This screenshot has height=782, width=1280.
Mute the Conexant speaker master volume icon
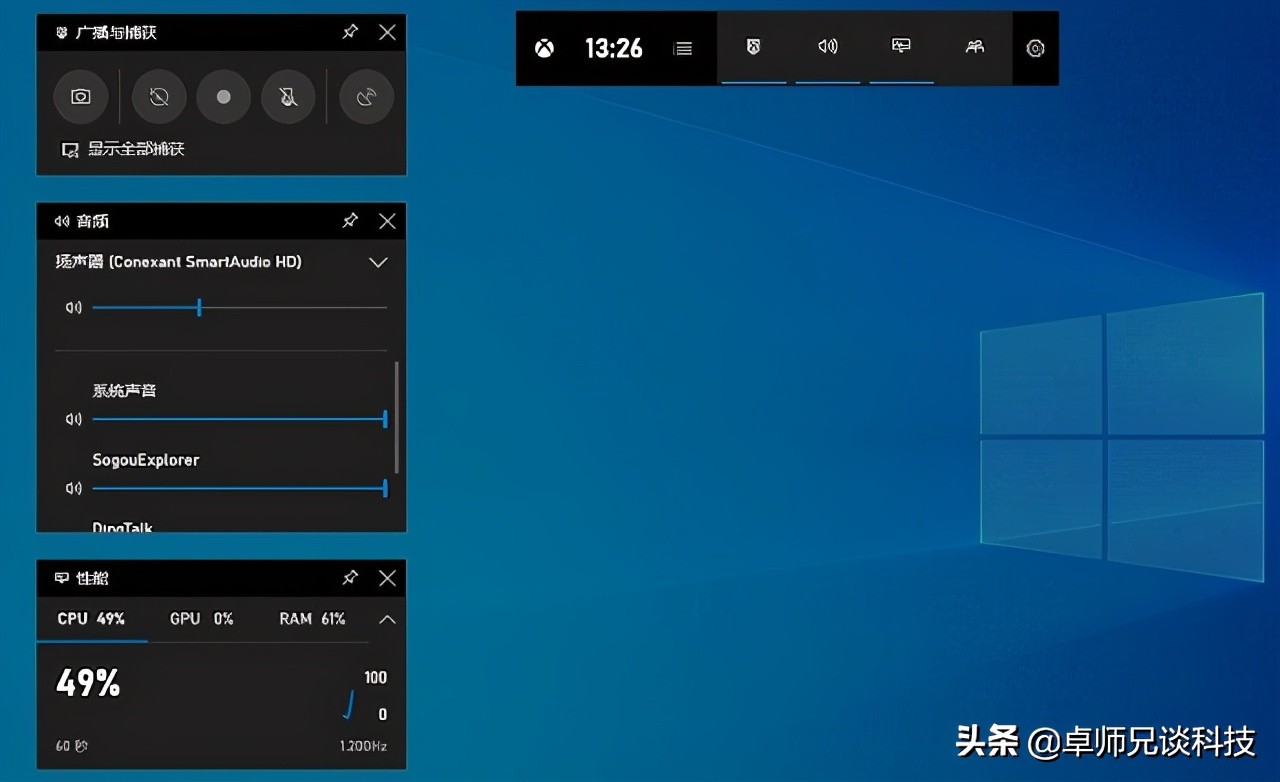pos(73,308)
